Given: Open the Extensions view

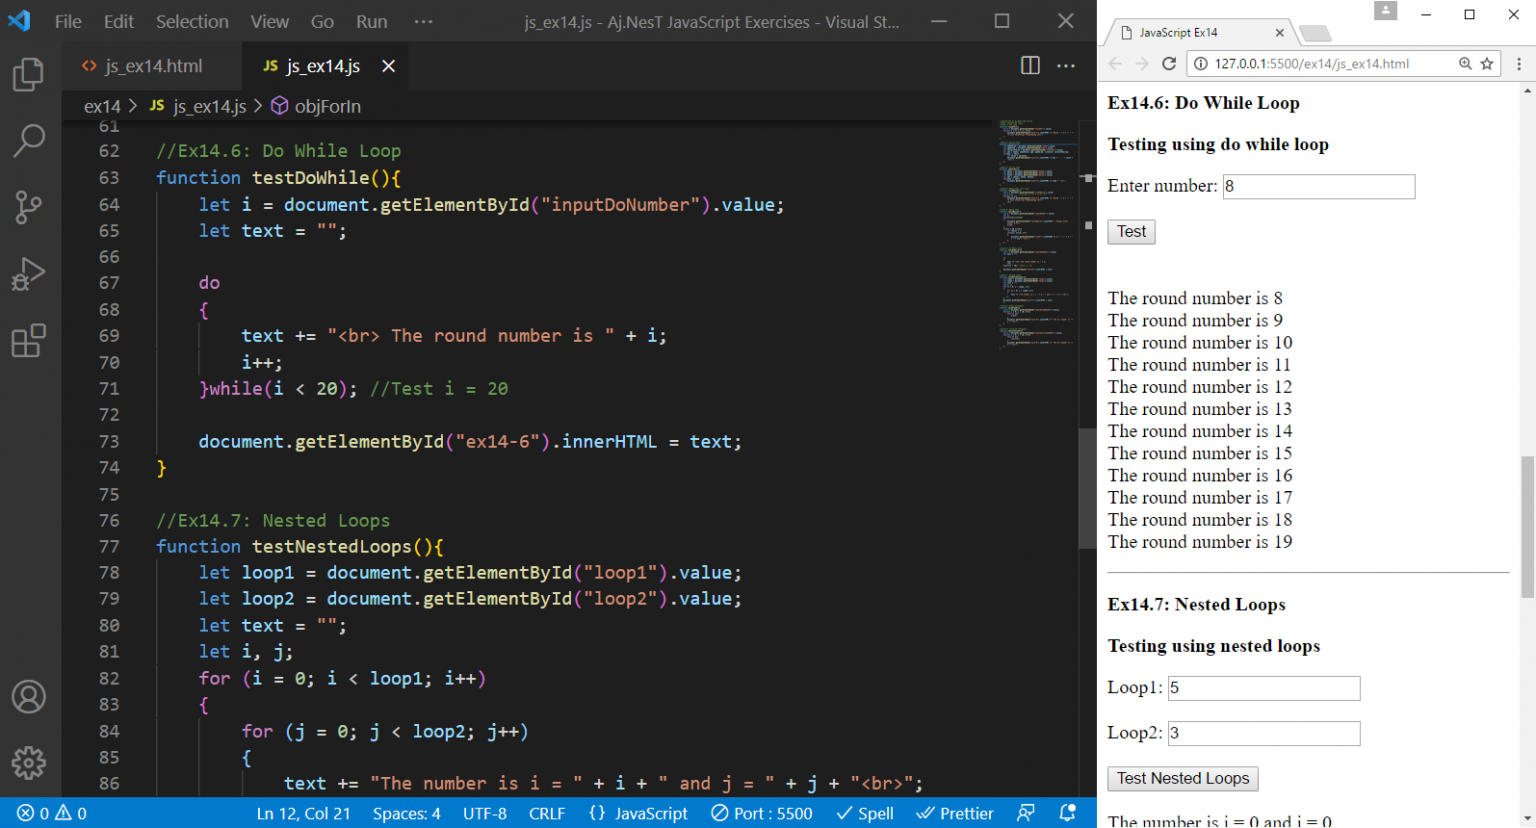Looking at the screenshot, I should coord(28,341).
